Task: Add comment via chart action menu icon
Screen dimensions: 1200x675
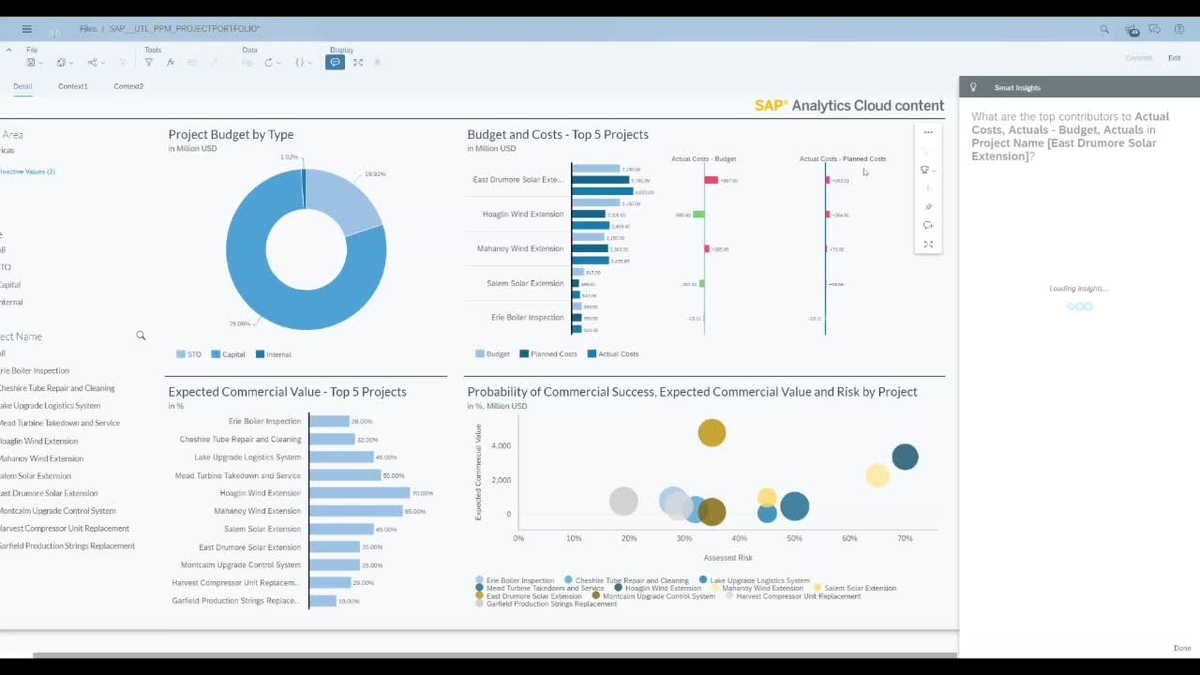Action: tap(928, 225)
